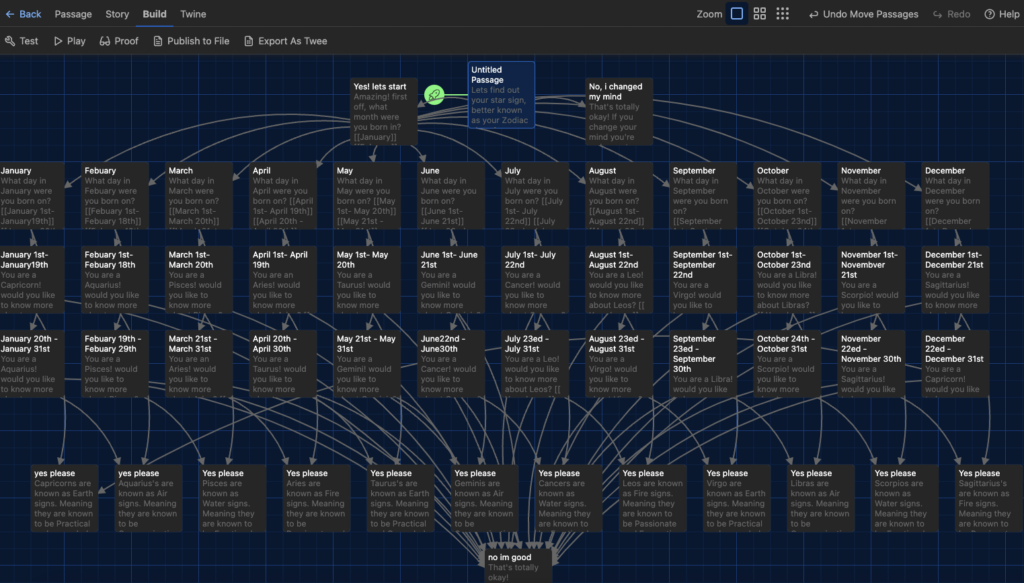1024x583 pixels.
Task: Select the 'no im good' passage
Action: [x=519, y=566]
